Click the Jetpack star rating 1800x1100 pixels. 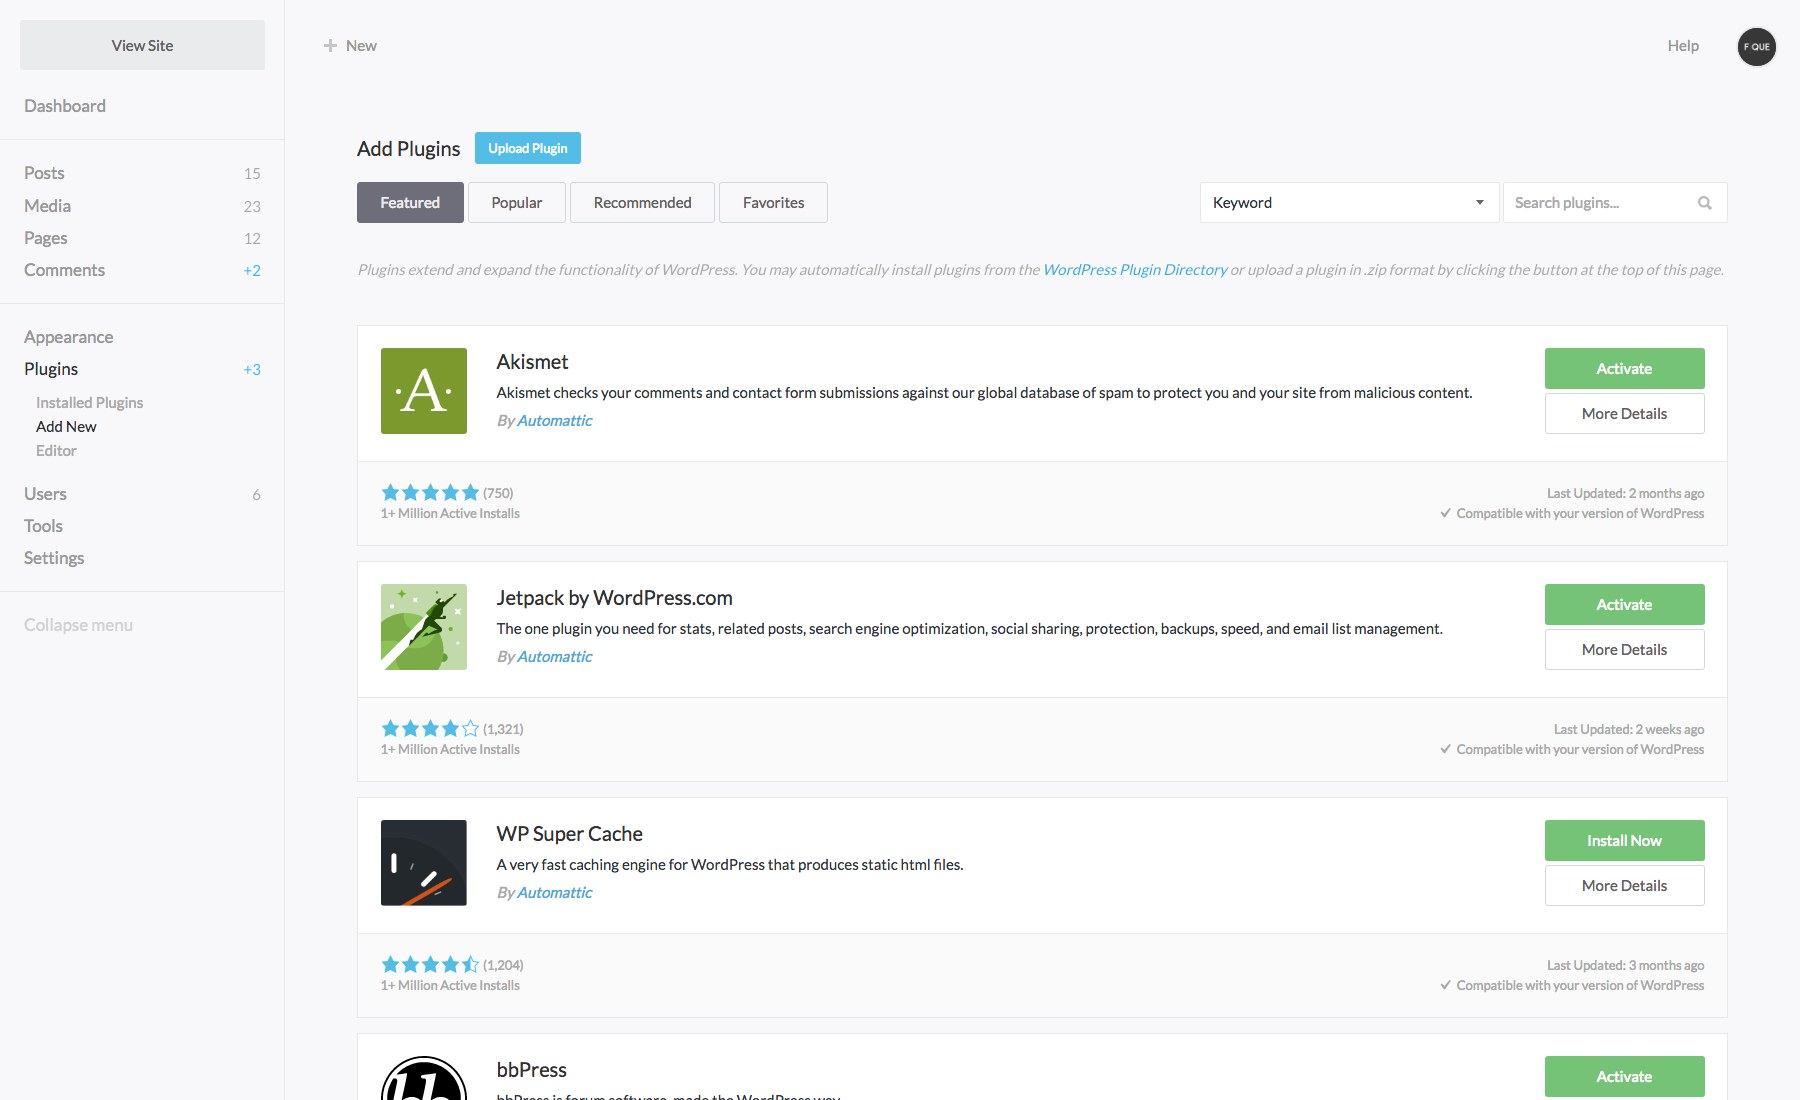click(430, 729)
